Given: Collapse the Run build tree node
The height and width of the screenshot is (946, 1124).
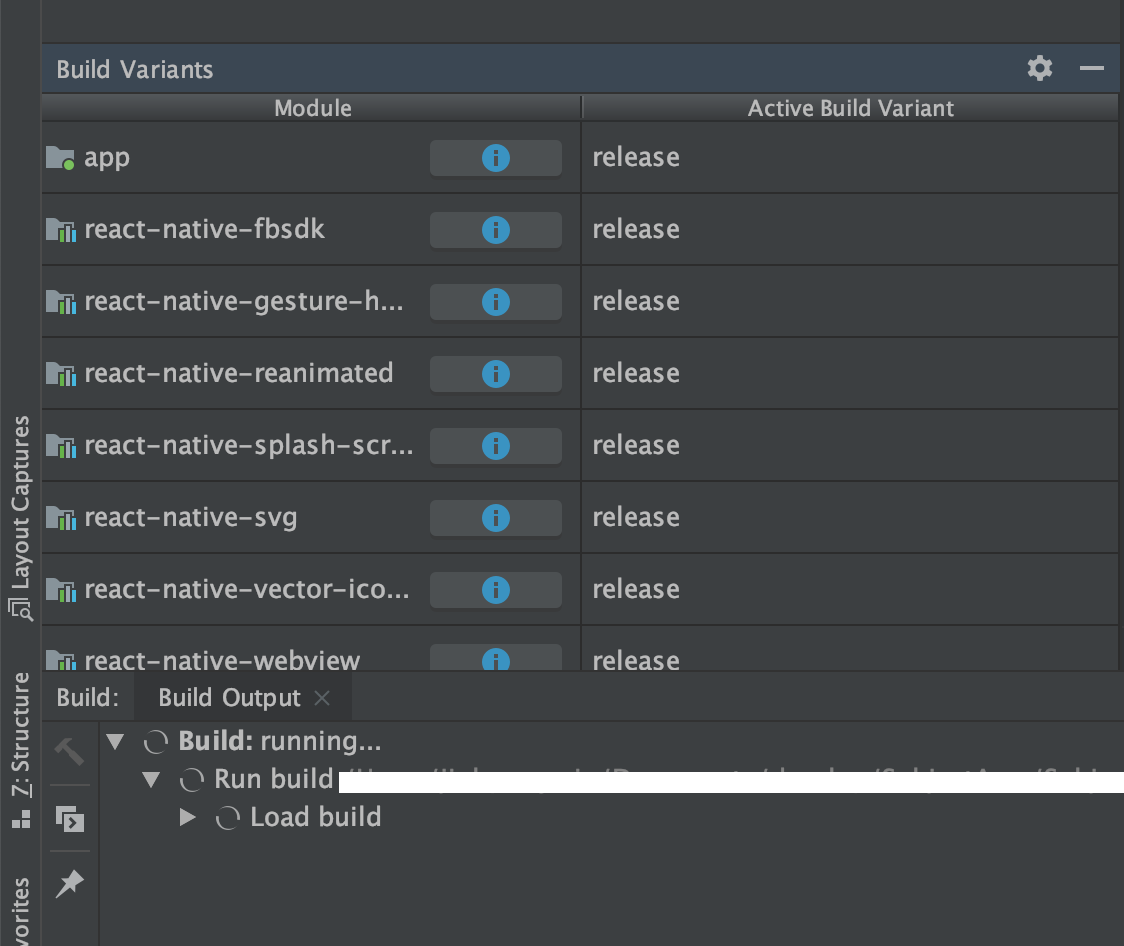Looking at the screenshot, I should point(151,780).
